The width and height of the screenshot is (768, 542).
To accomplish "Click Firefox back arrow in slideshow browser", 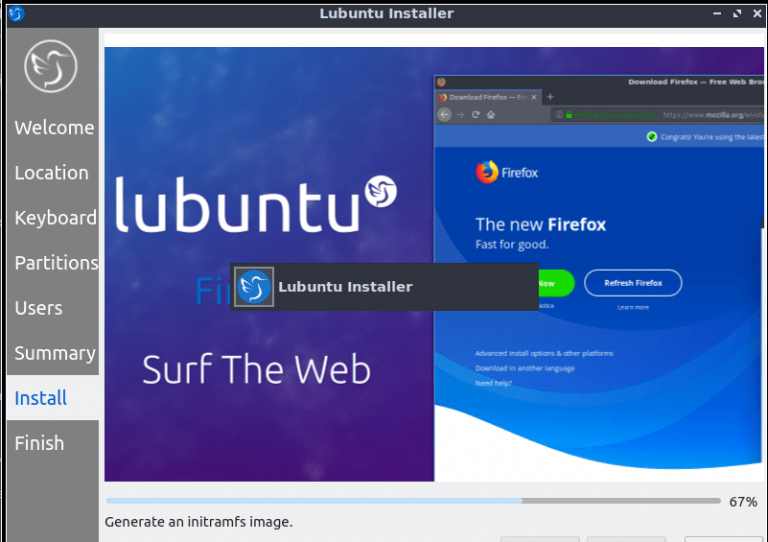I will point(444,115).
